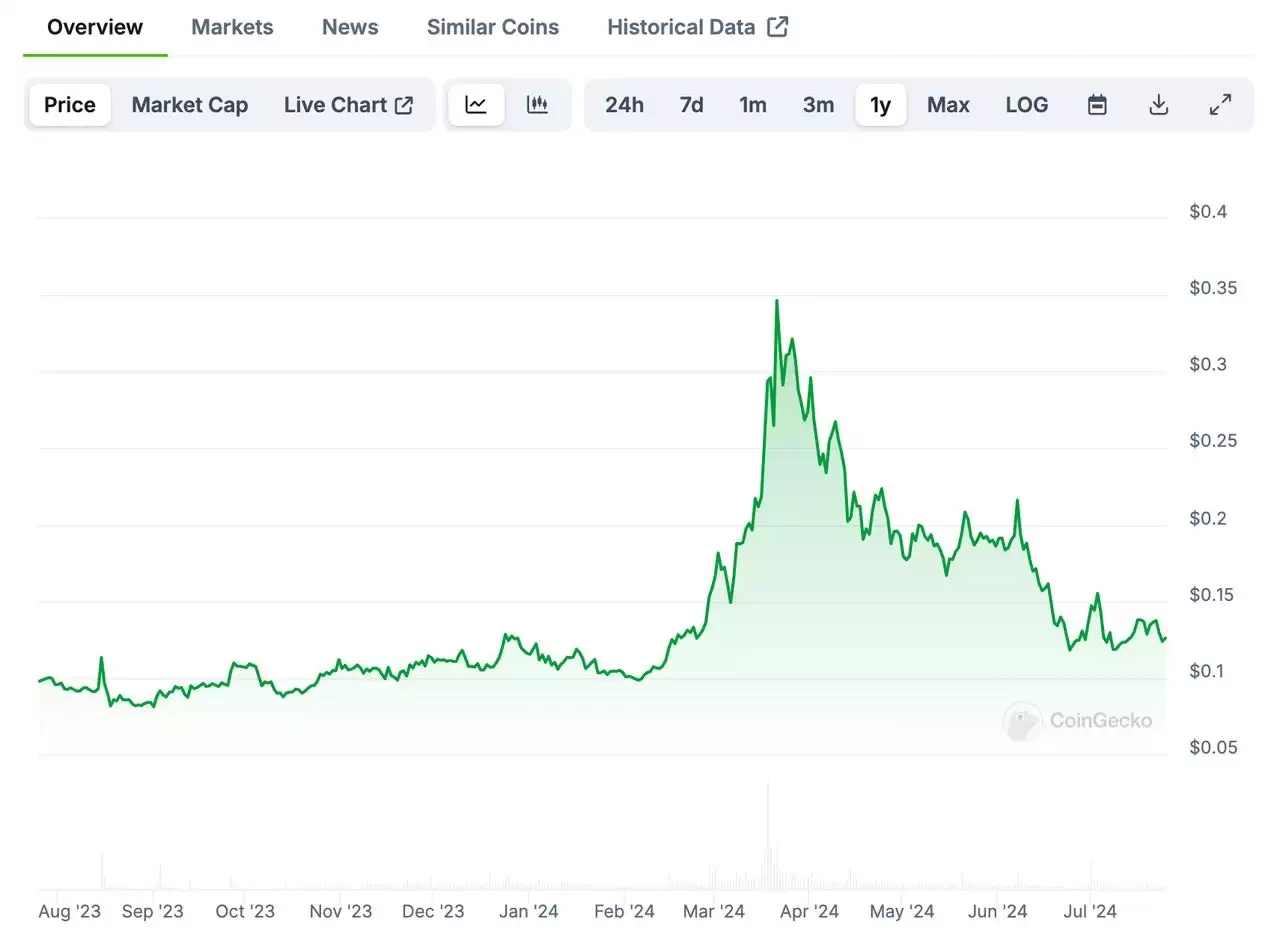Download the chart using the download icon

[1158, 104]
